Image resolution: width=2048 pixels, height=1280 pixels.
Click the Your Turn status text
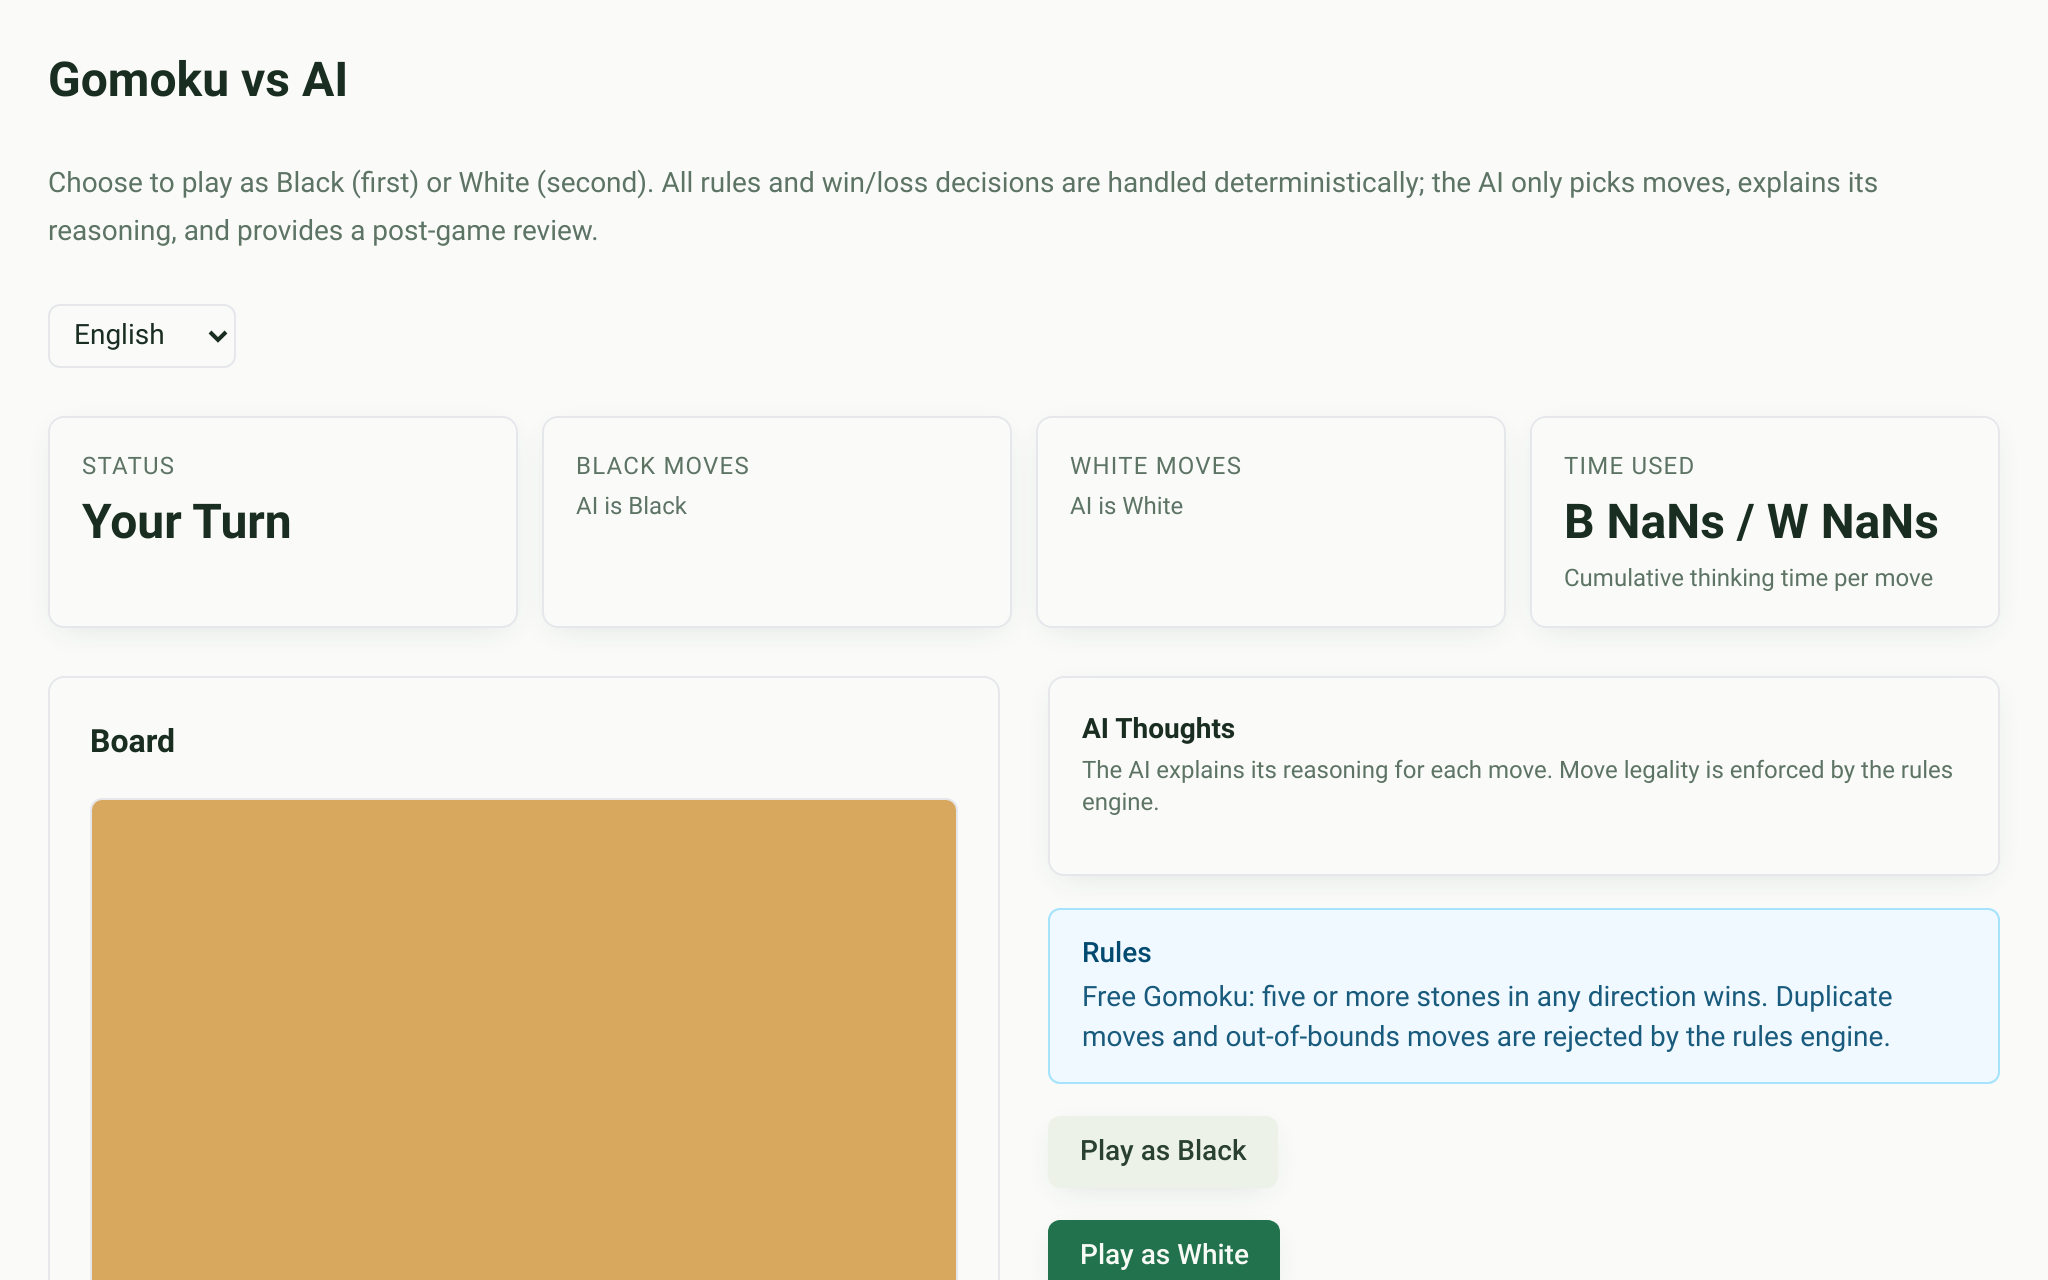(187, 522)
